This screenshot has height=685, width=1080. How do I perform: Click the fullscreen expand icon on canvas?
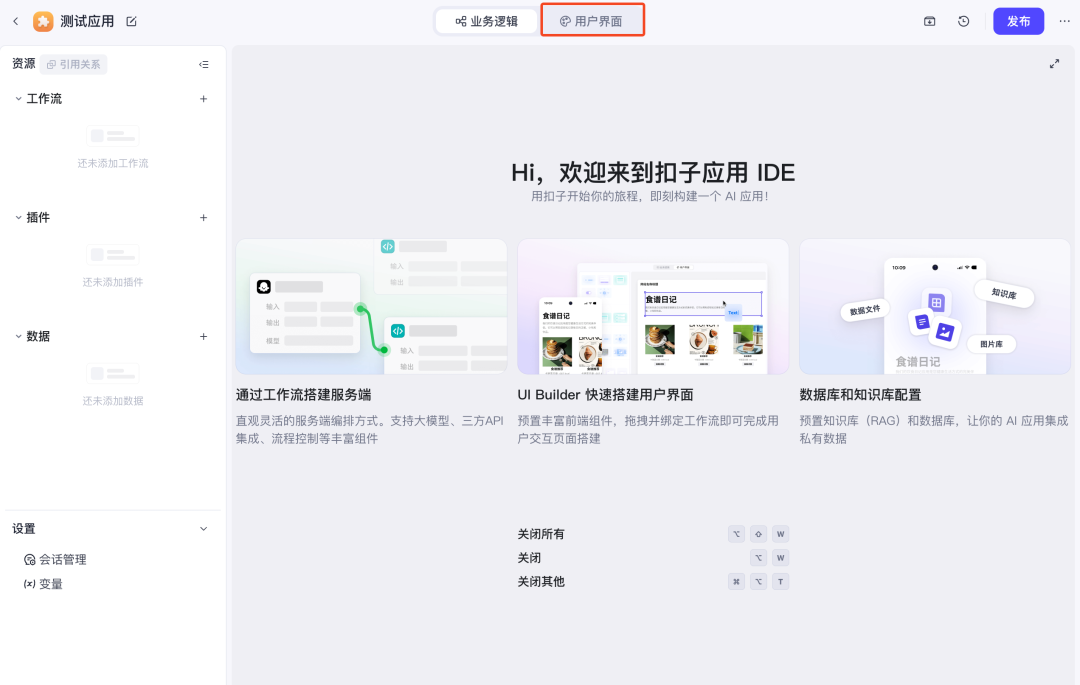pos(1054,63)
